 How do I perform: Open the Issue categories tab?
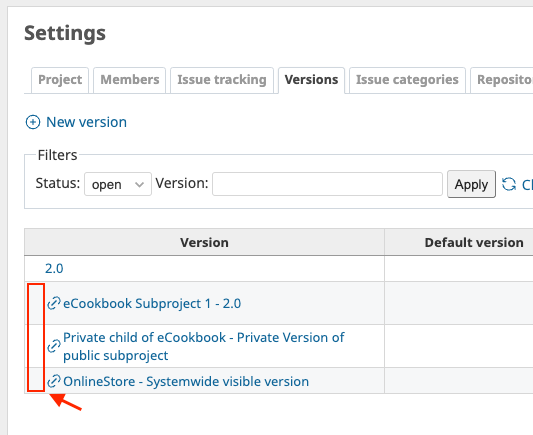tap(407, 80)
